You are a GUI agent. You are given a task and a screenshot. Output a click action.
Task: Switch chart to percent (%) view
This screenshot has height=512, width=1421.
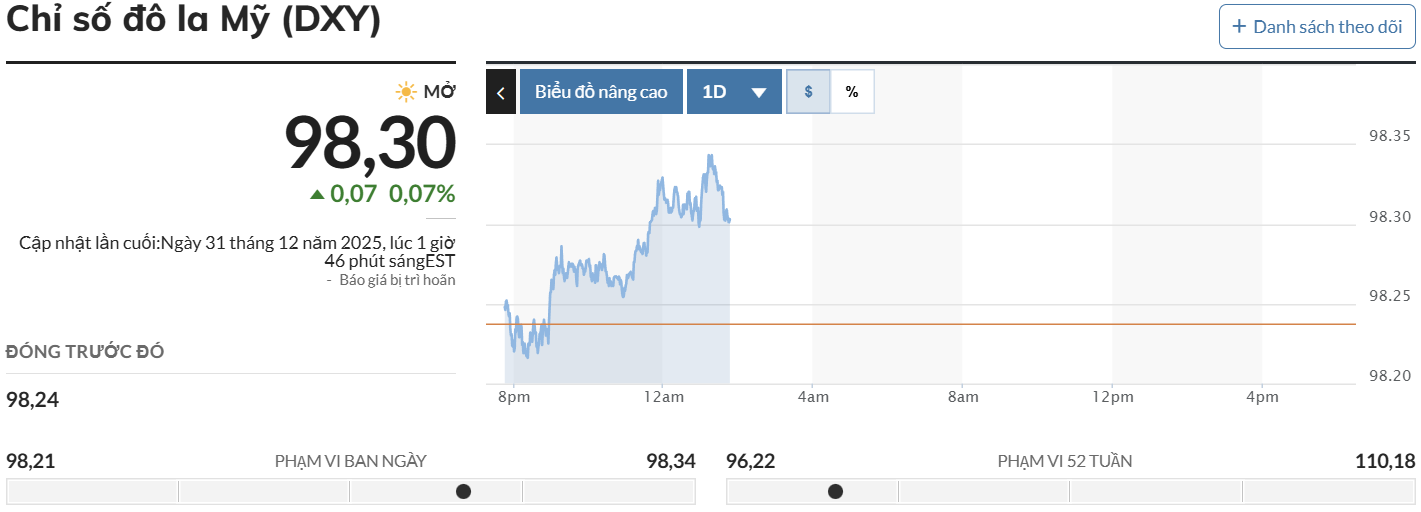pos(852,92)
